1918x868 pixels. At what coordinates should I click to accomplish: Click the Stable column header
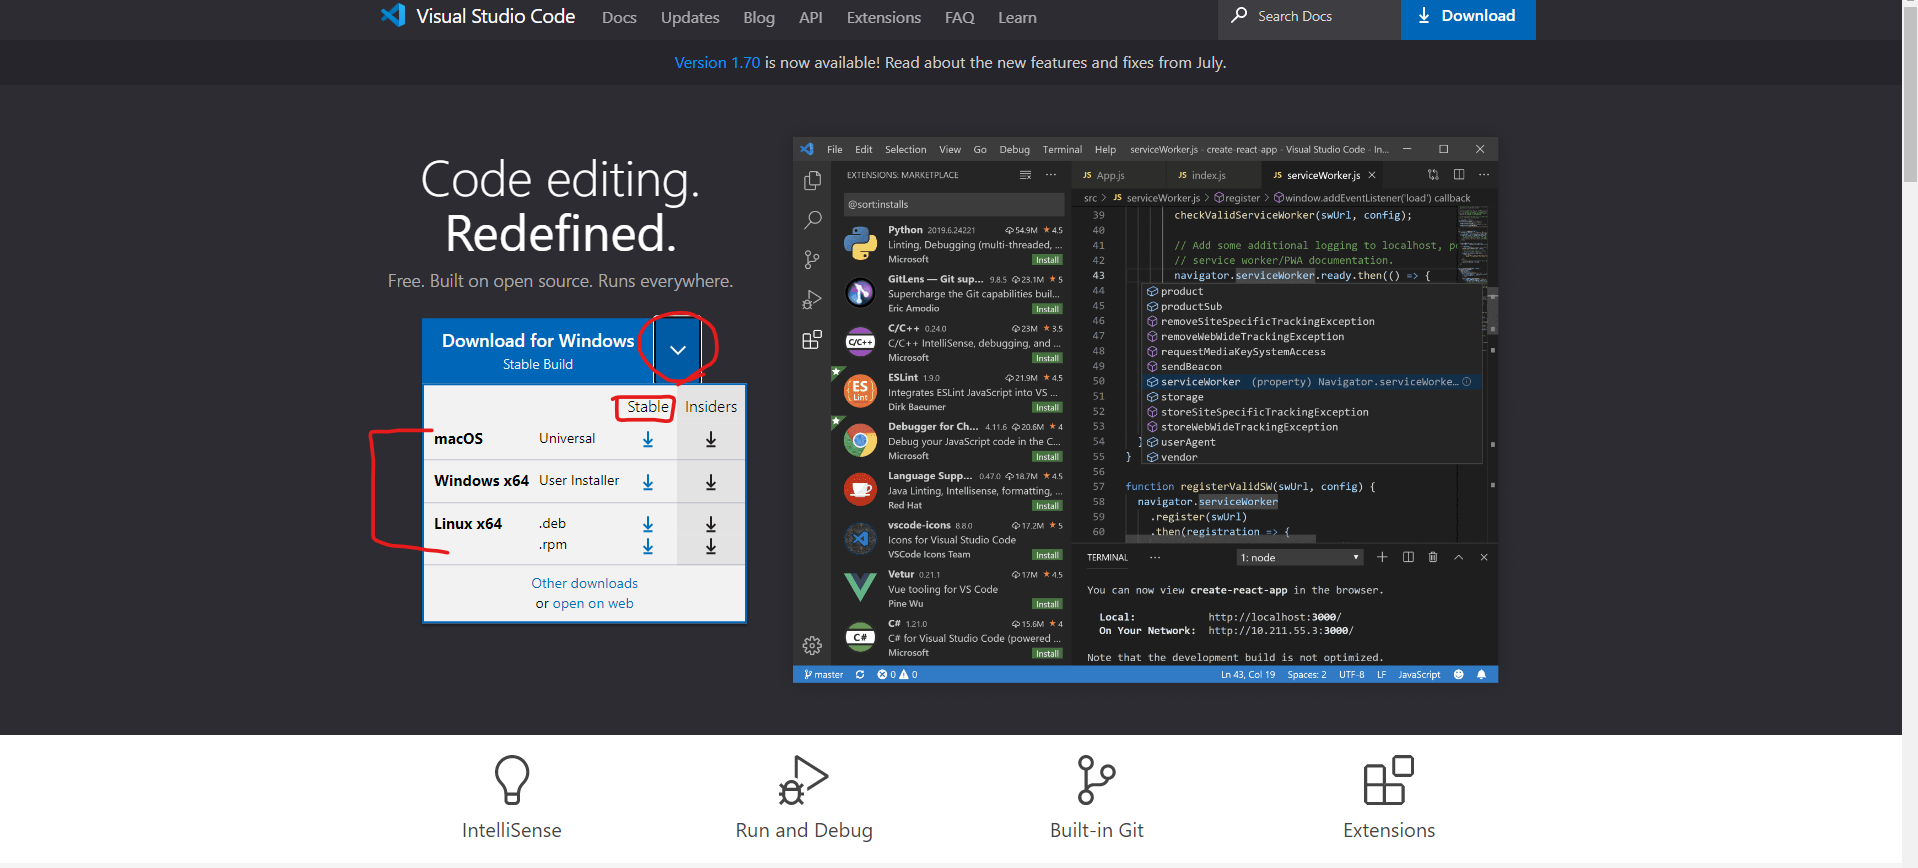coord(648,407)
